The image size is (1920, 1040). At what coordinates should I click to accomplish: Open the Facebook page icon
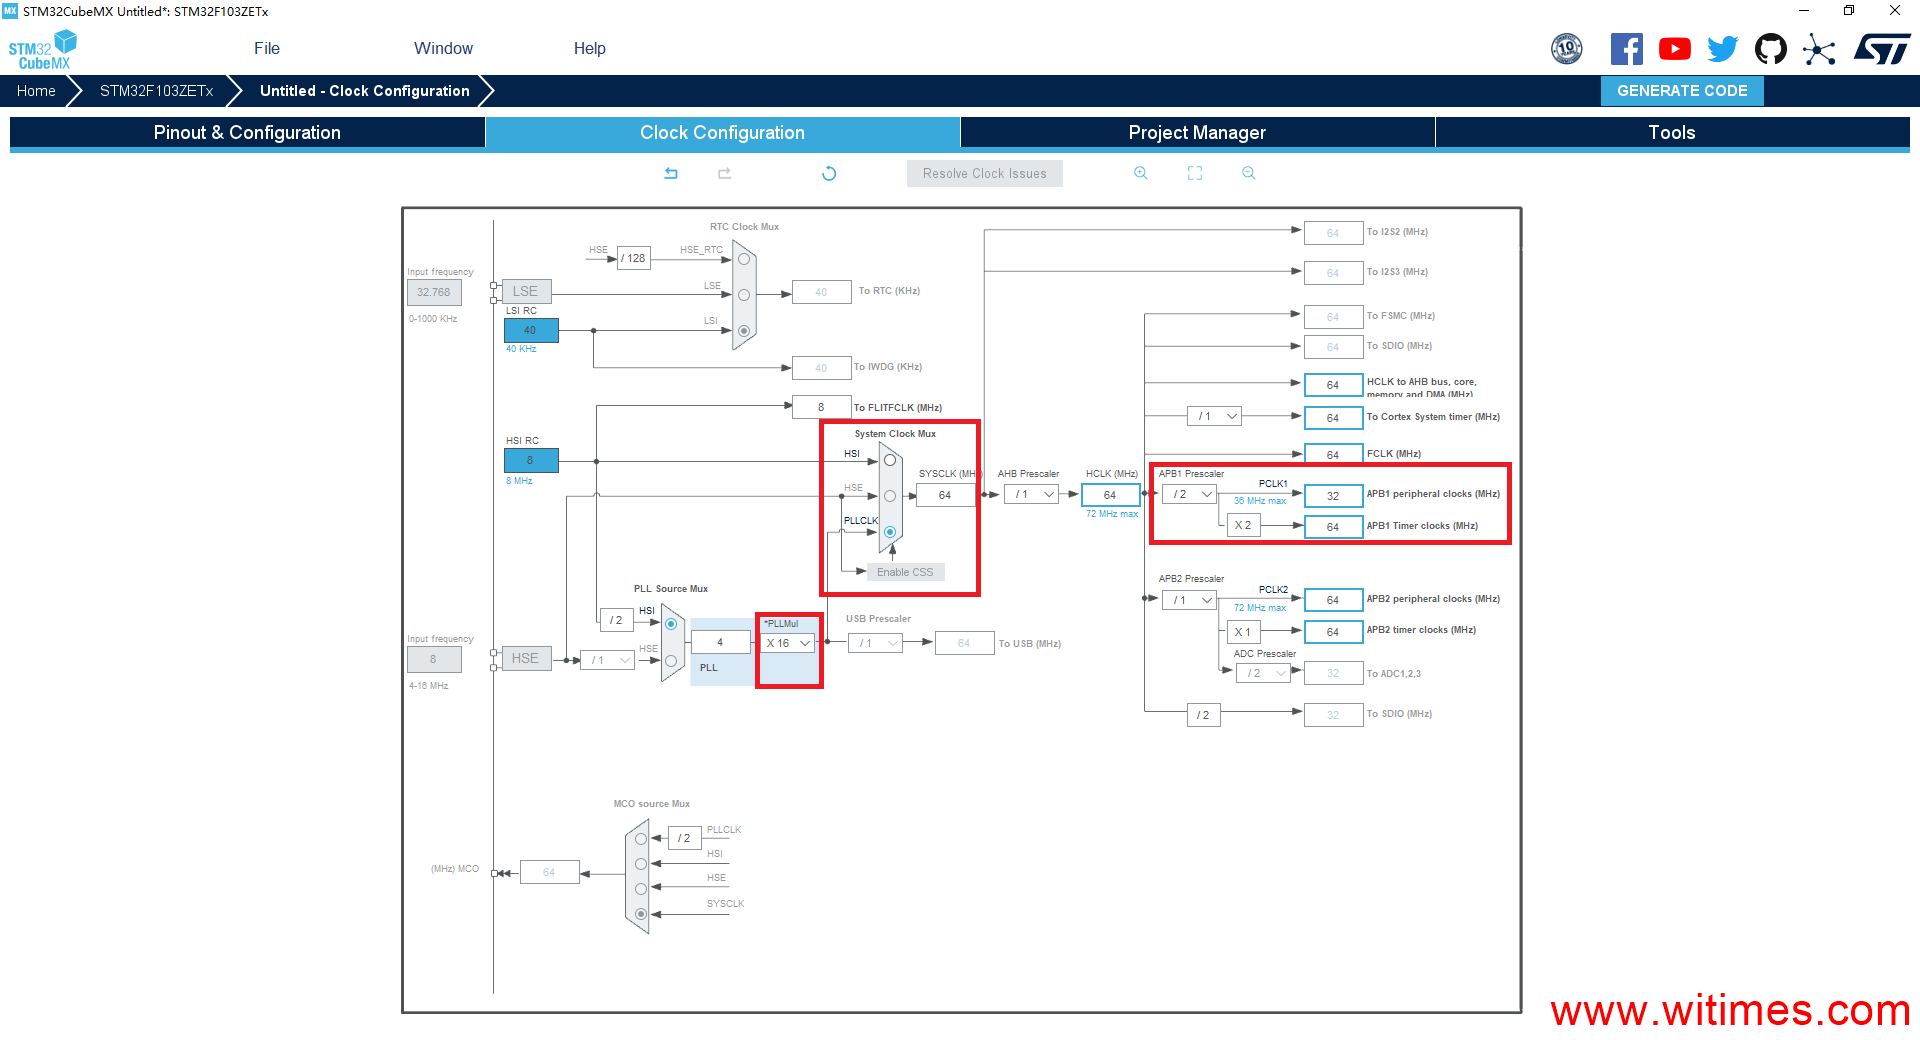click(x=1627, y=48)
